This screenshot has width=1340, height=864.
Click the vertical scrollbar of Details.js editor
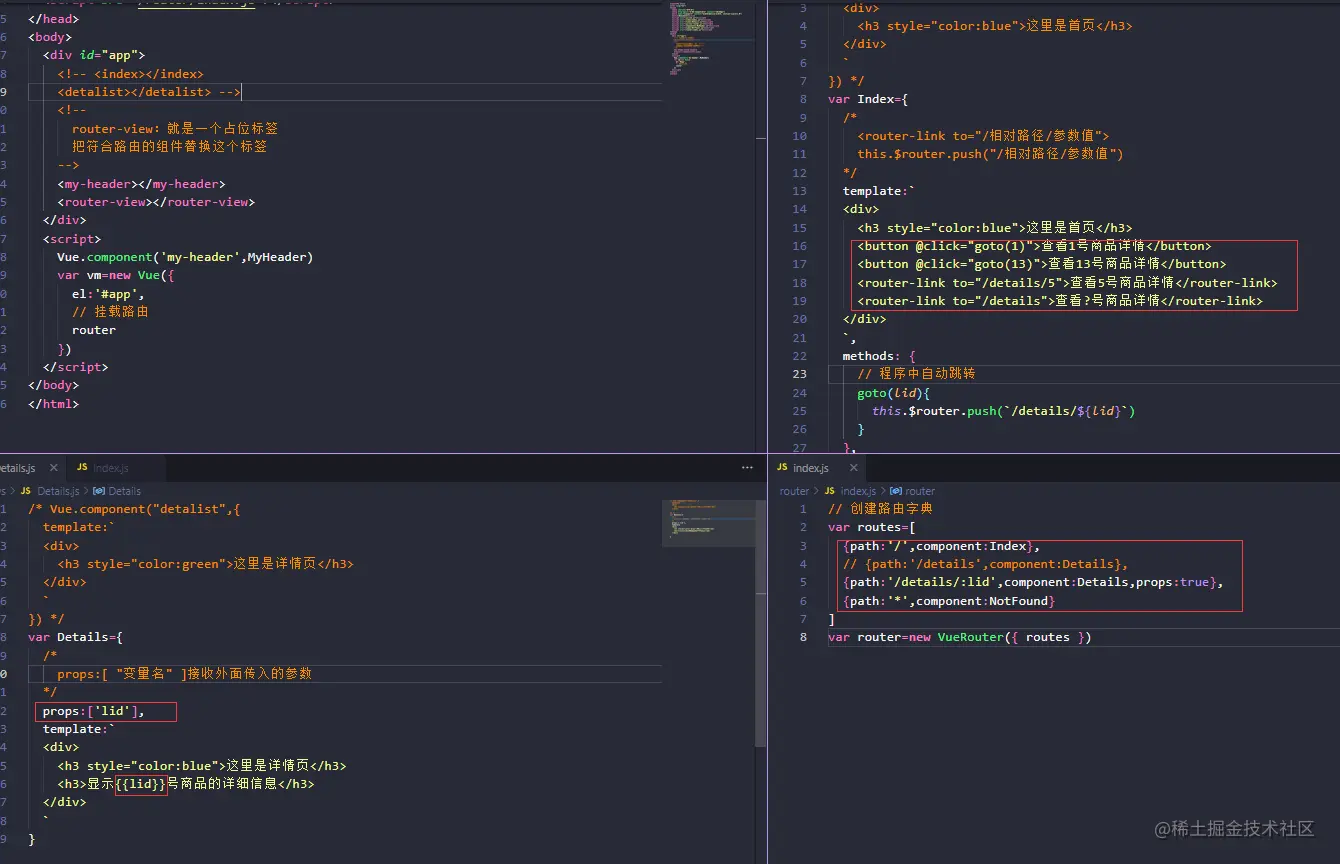[x=760, y=624]
